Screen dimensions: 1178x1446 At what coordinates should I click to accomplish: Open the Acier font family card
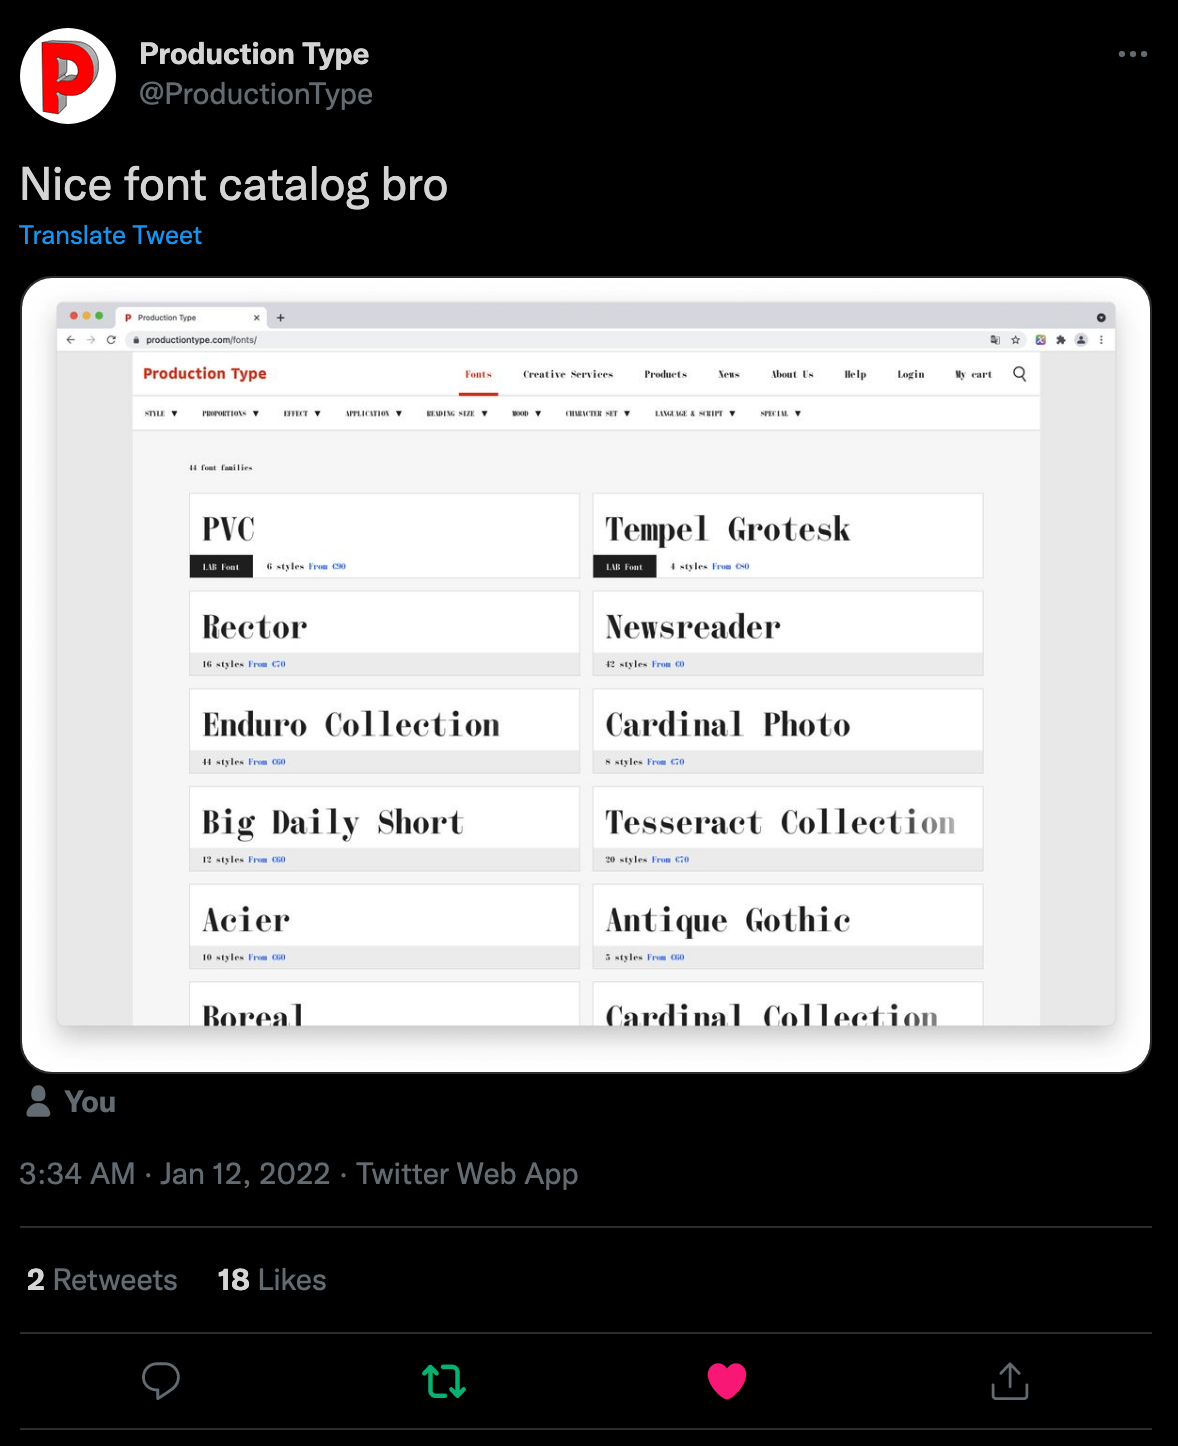385,927
